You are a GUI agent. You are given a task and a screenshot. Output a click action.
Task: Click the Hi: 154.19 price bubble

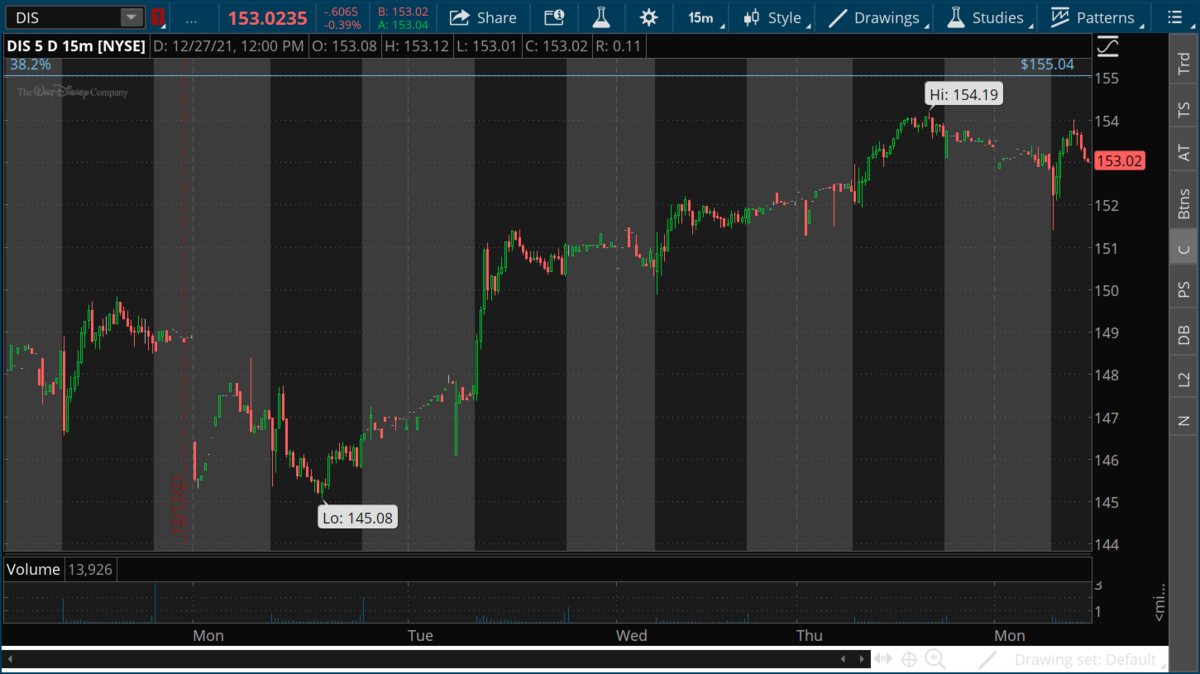[x=964, y=94]
